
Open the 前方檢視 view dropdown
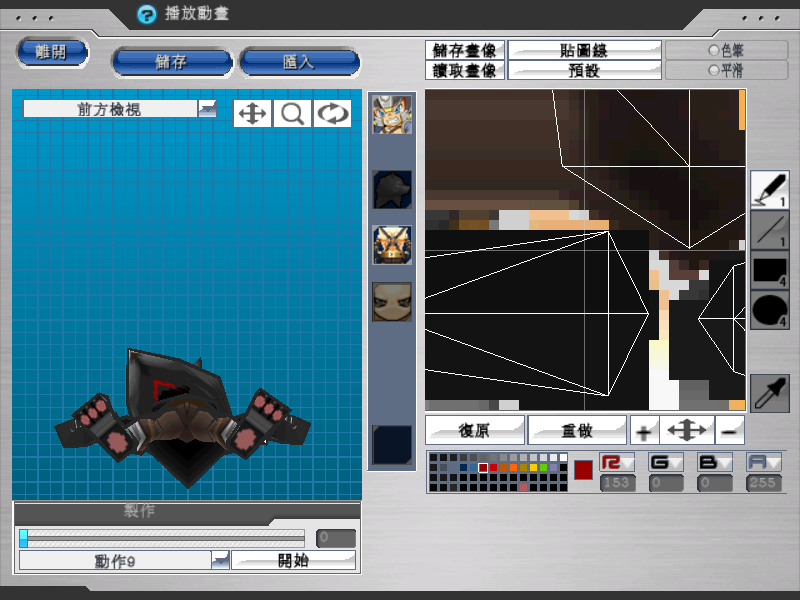(207, 109)
